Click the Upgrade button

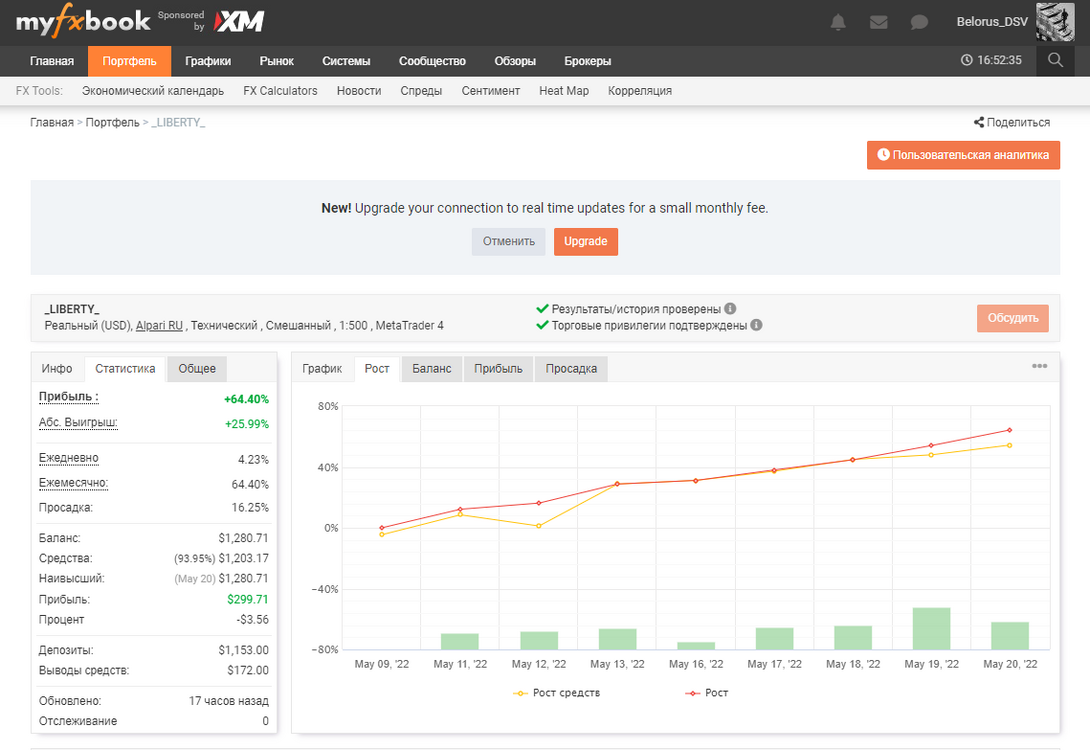pyautogui.click(x=585, y=241)
